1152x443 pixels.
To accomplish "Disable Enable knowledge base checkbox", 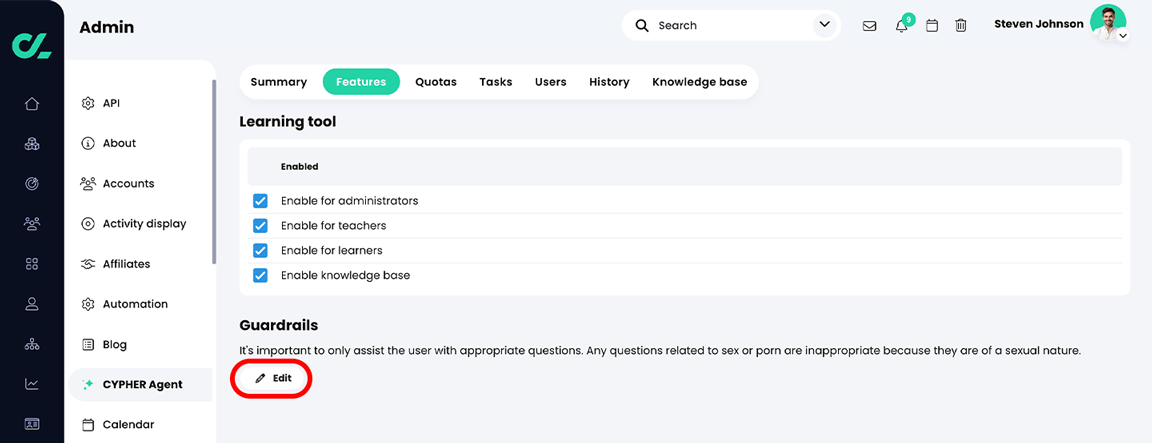I will 260,275.
